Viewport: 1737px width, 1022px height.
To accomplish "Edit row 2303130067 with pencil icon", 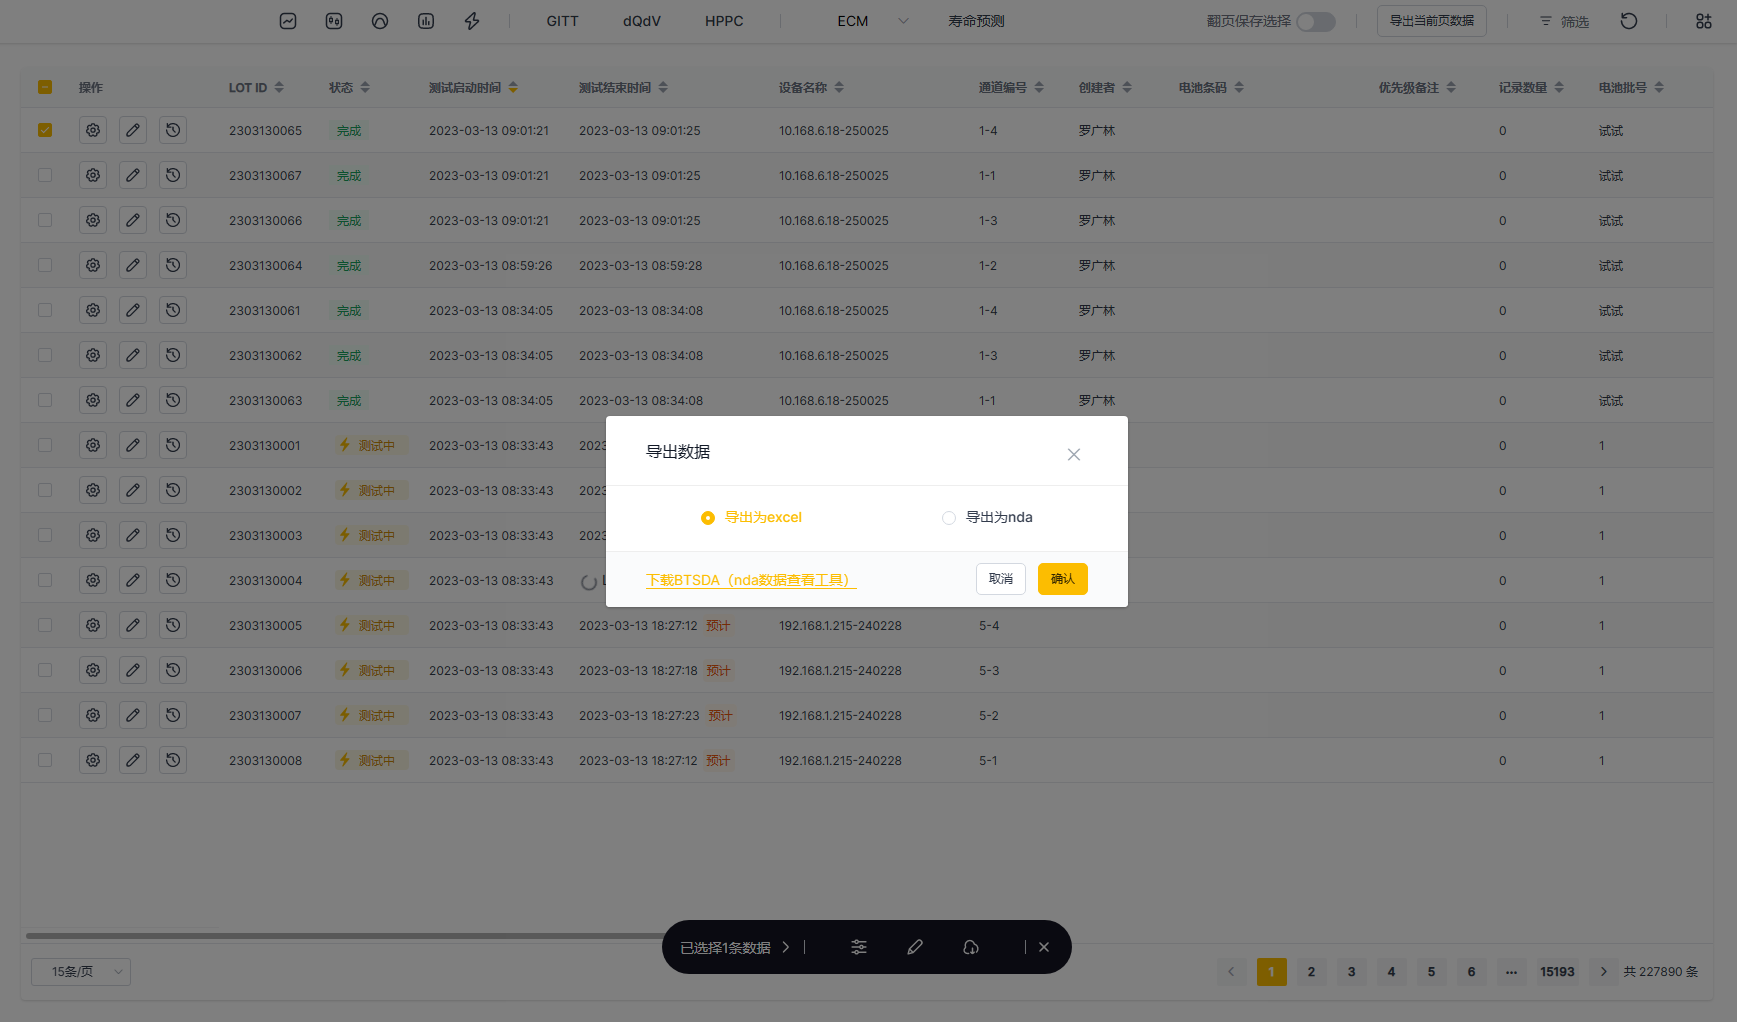I will (x=133, y=175).
